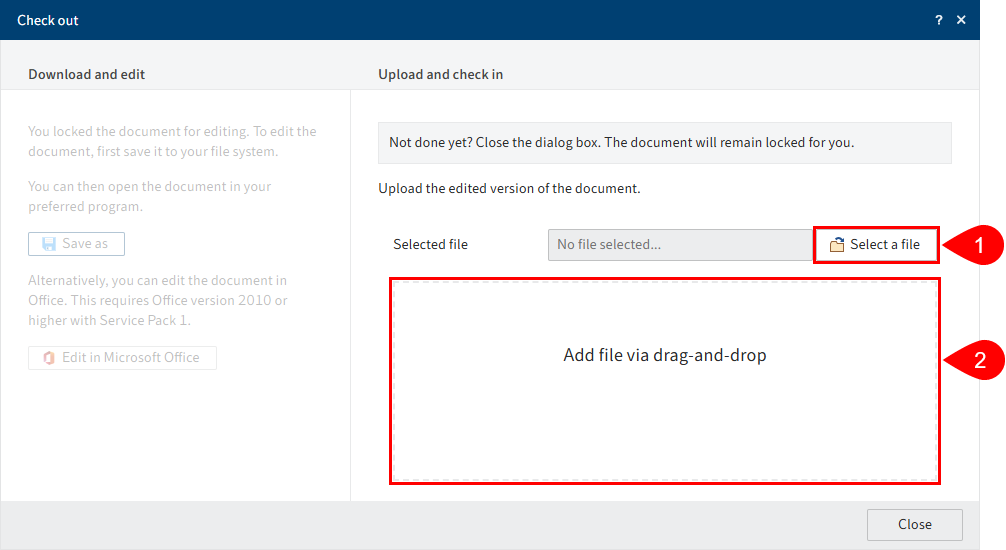This screenshot has width=1006, height=550.
Task: Open help with the question mark icon
Action: (x=939, y=20)
